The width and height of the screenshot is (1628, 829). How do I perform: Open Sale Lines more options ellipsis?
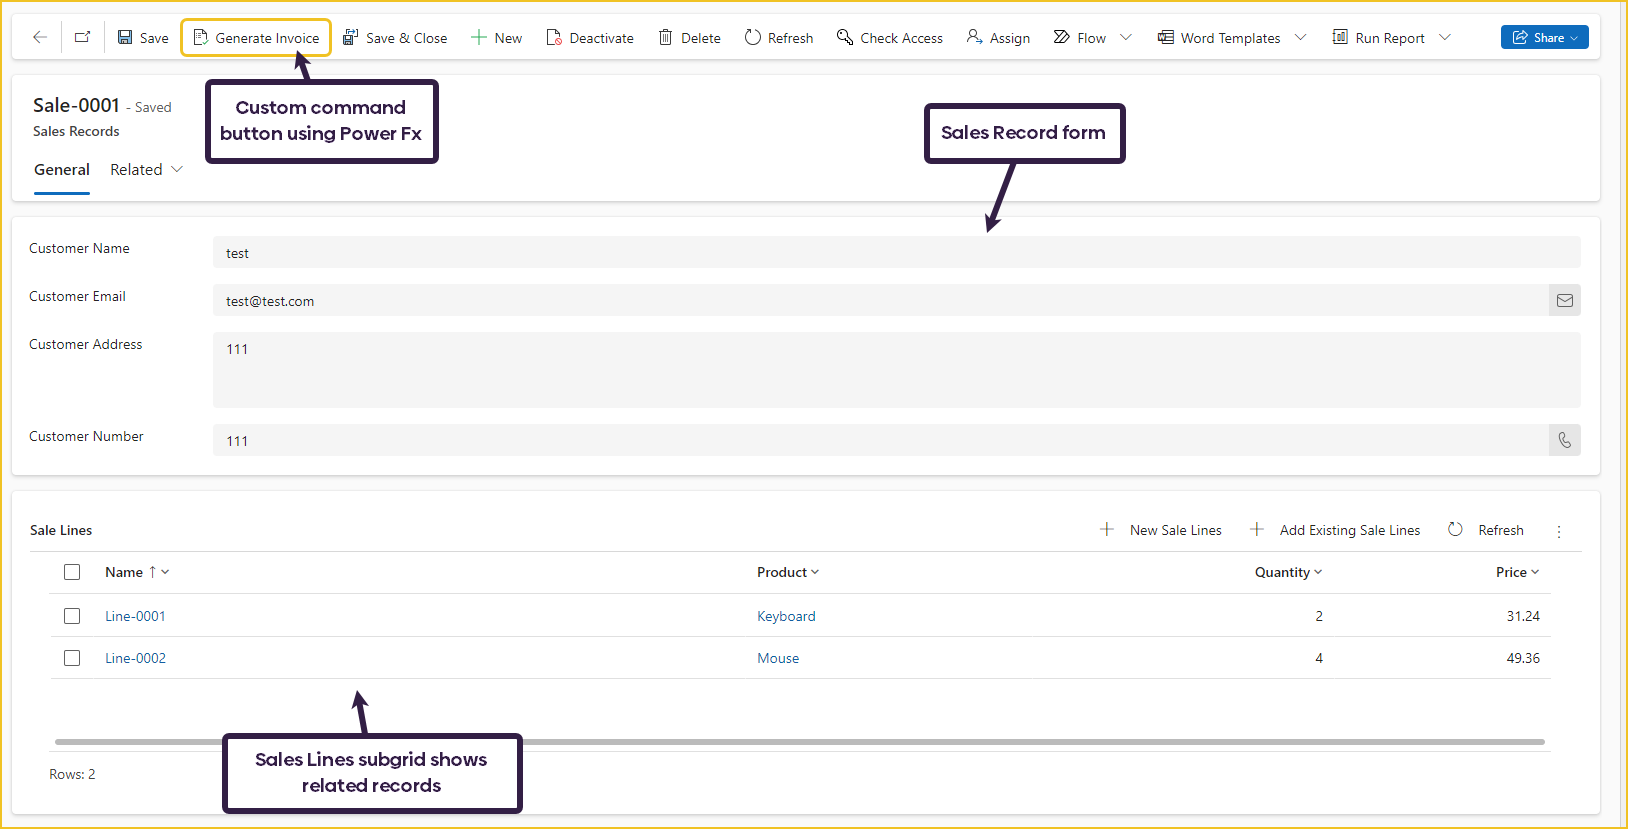[1558, 531]
